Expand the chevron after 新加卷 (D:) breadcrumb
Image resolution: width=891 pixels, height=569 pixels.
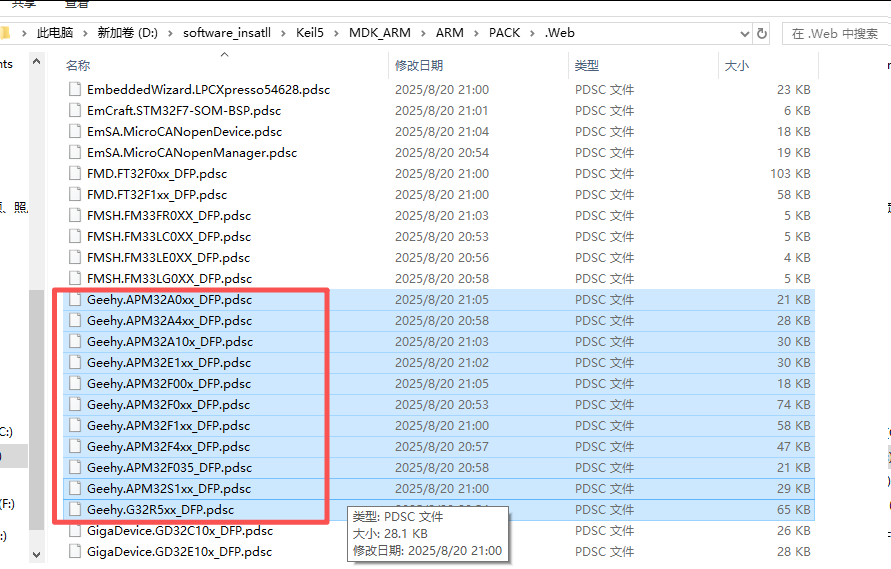pyautogui.click(x=170, y=34)
